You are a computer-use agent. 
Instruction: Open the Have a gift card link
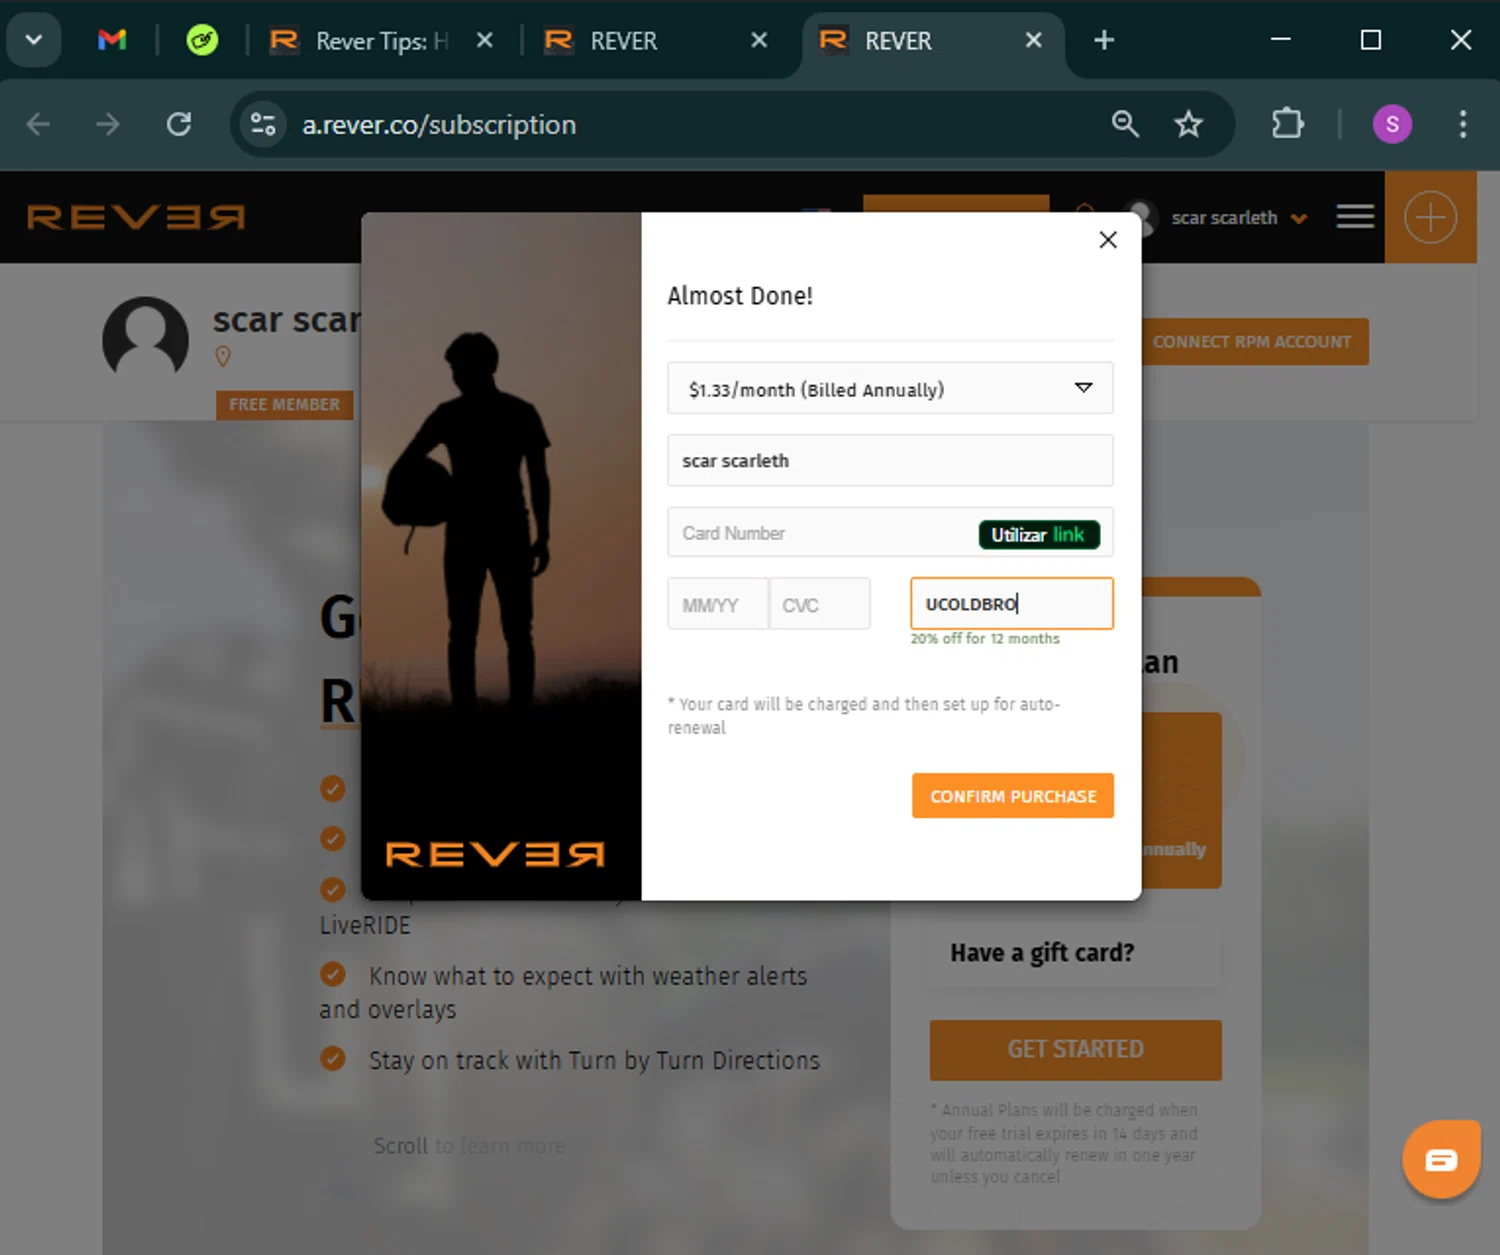[1042, 952]
